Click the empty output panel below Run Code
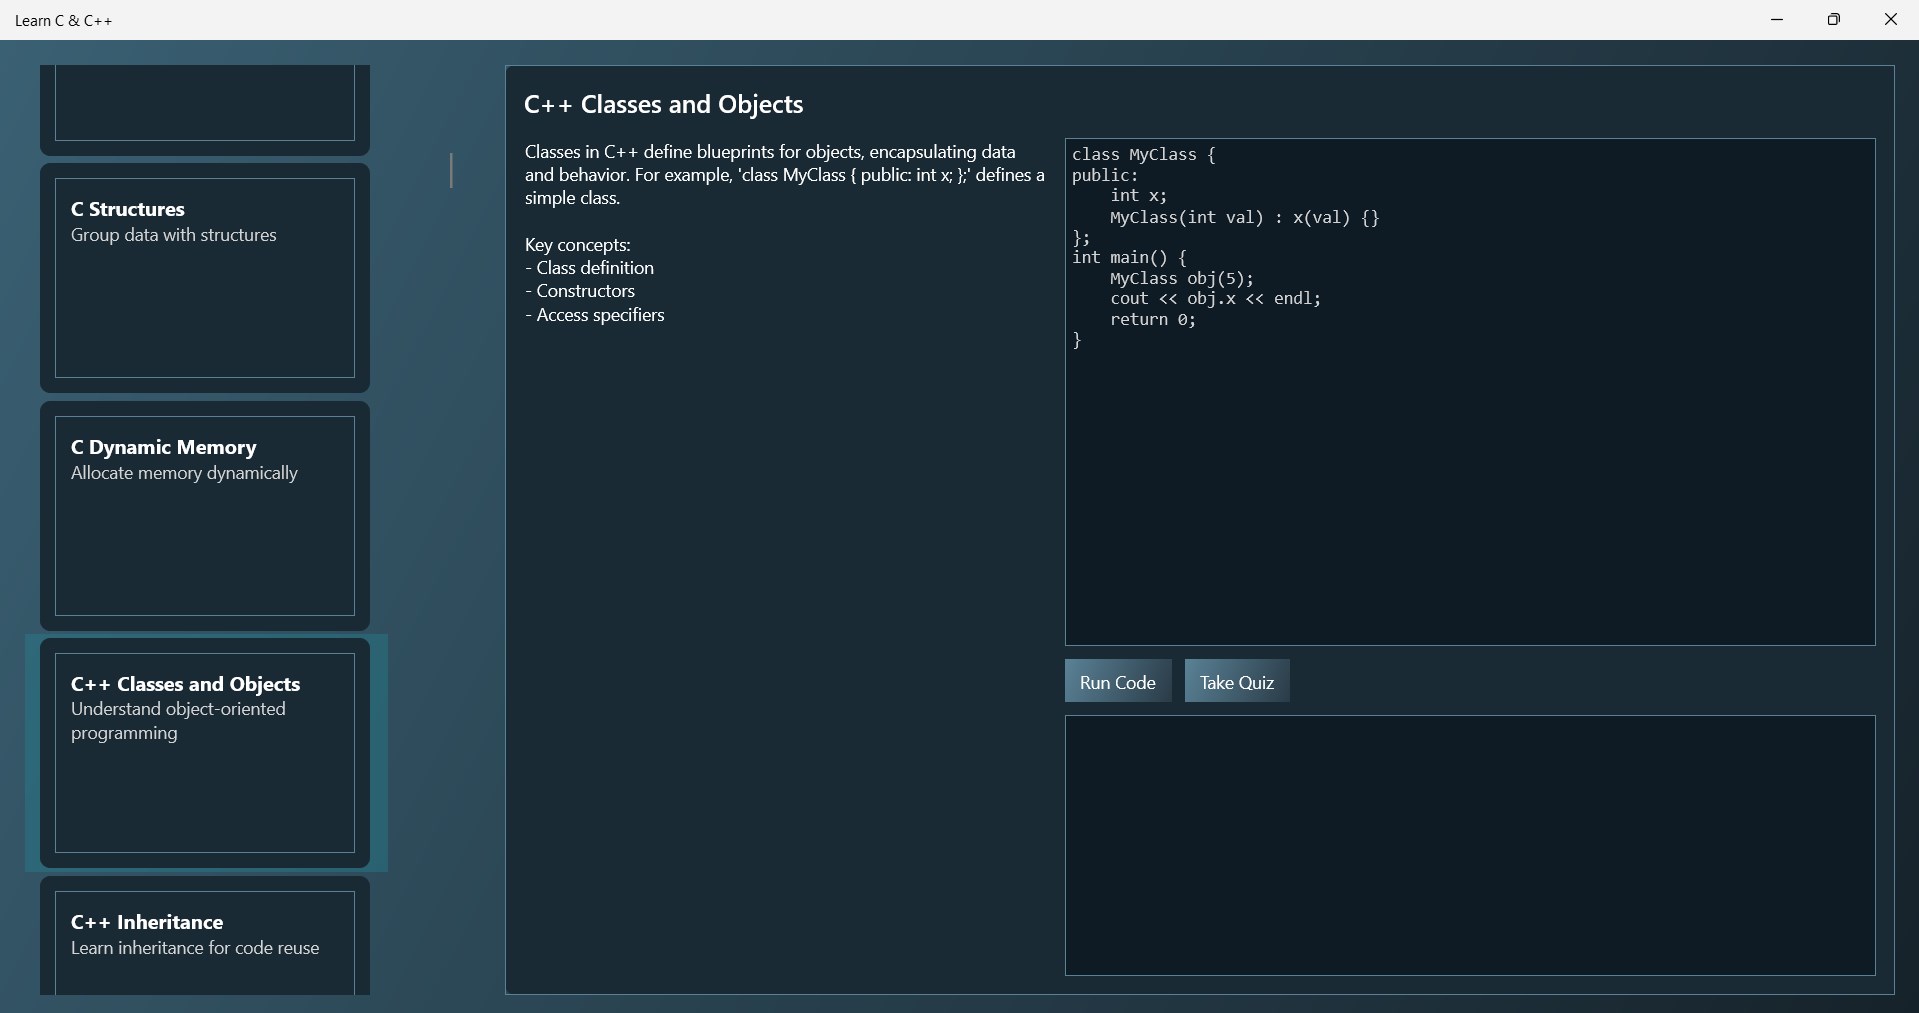The width and height of the screenshot is (1919, 1013). point(1470,845)
